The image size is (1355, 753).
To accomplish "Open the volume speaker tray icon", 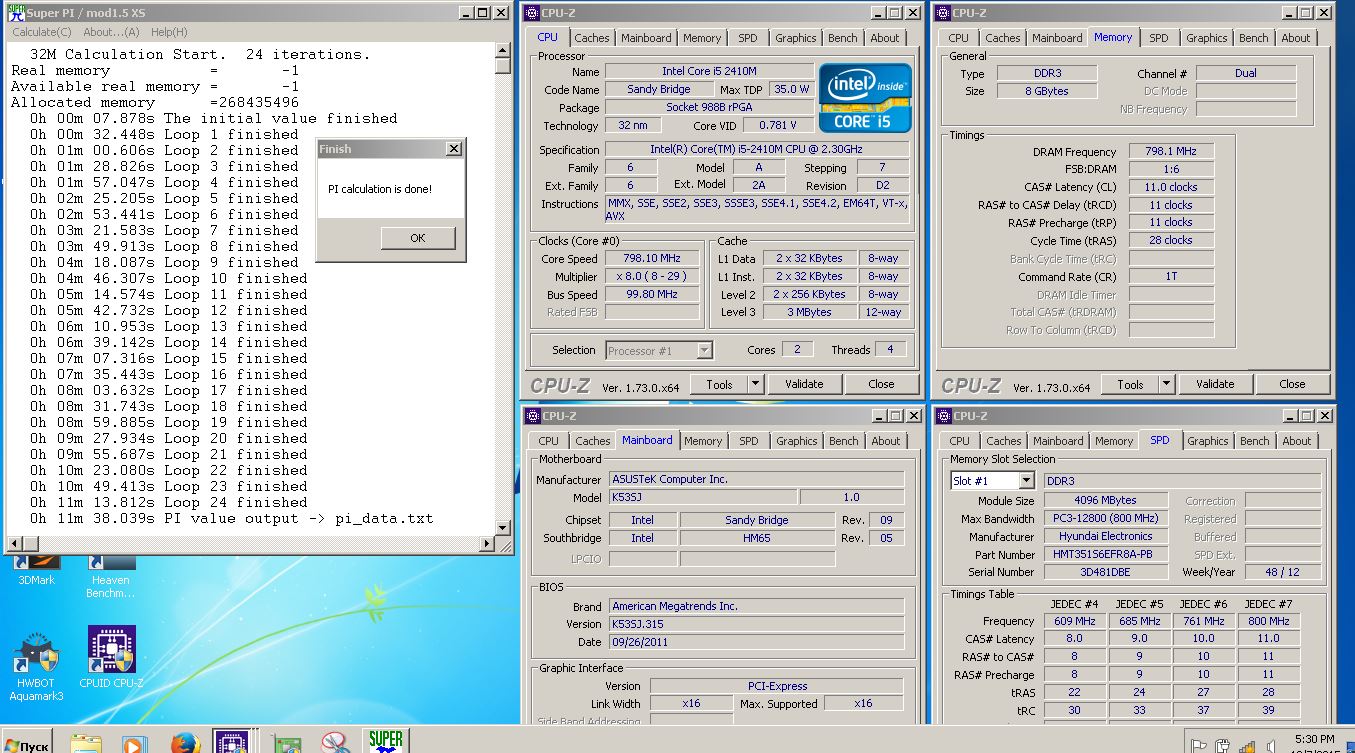I will pyautogui.click(x=1270, y=745).
